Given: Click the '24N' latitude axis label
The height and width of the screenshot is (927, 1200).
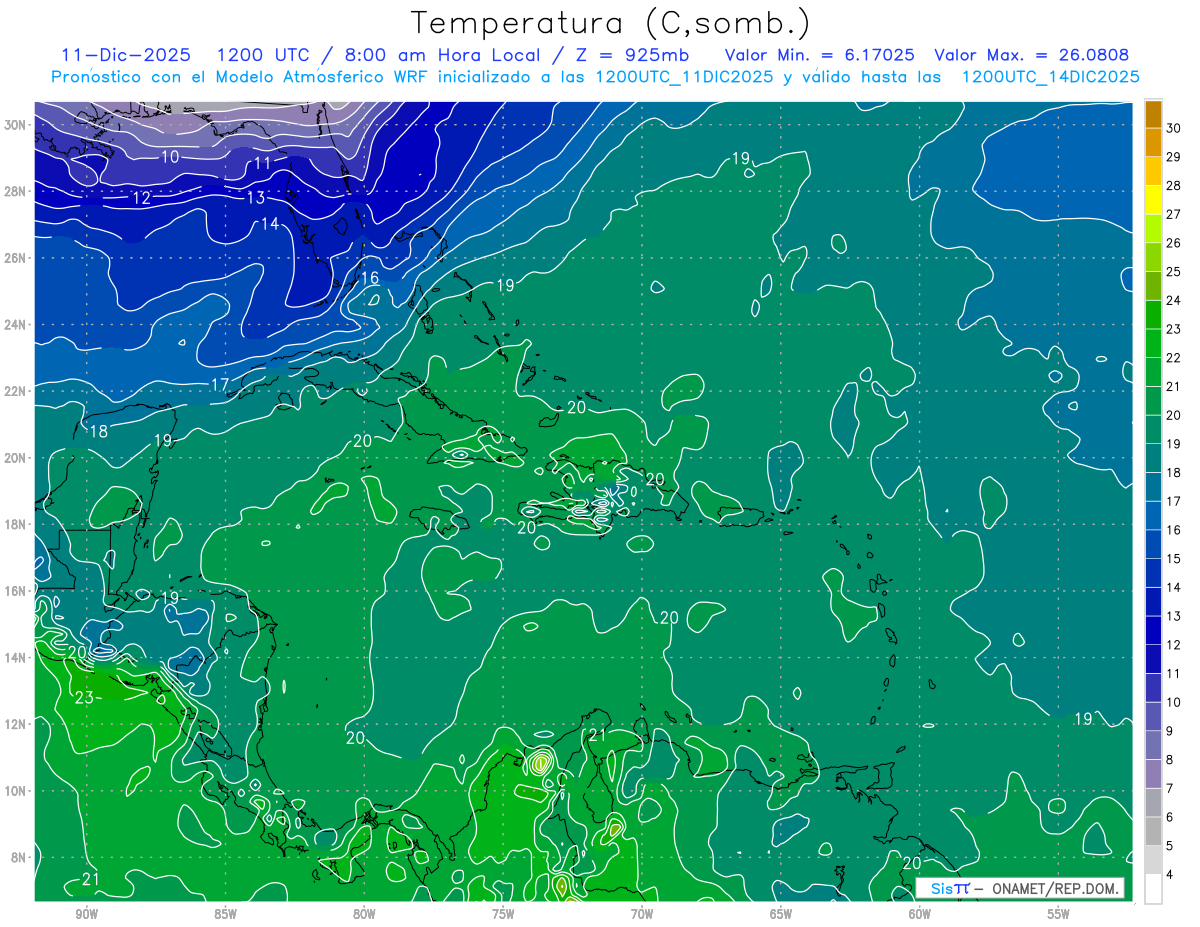Looking at the screenshot, I should click(x=15, y=324).
